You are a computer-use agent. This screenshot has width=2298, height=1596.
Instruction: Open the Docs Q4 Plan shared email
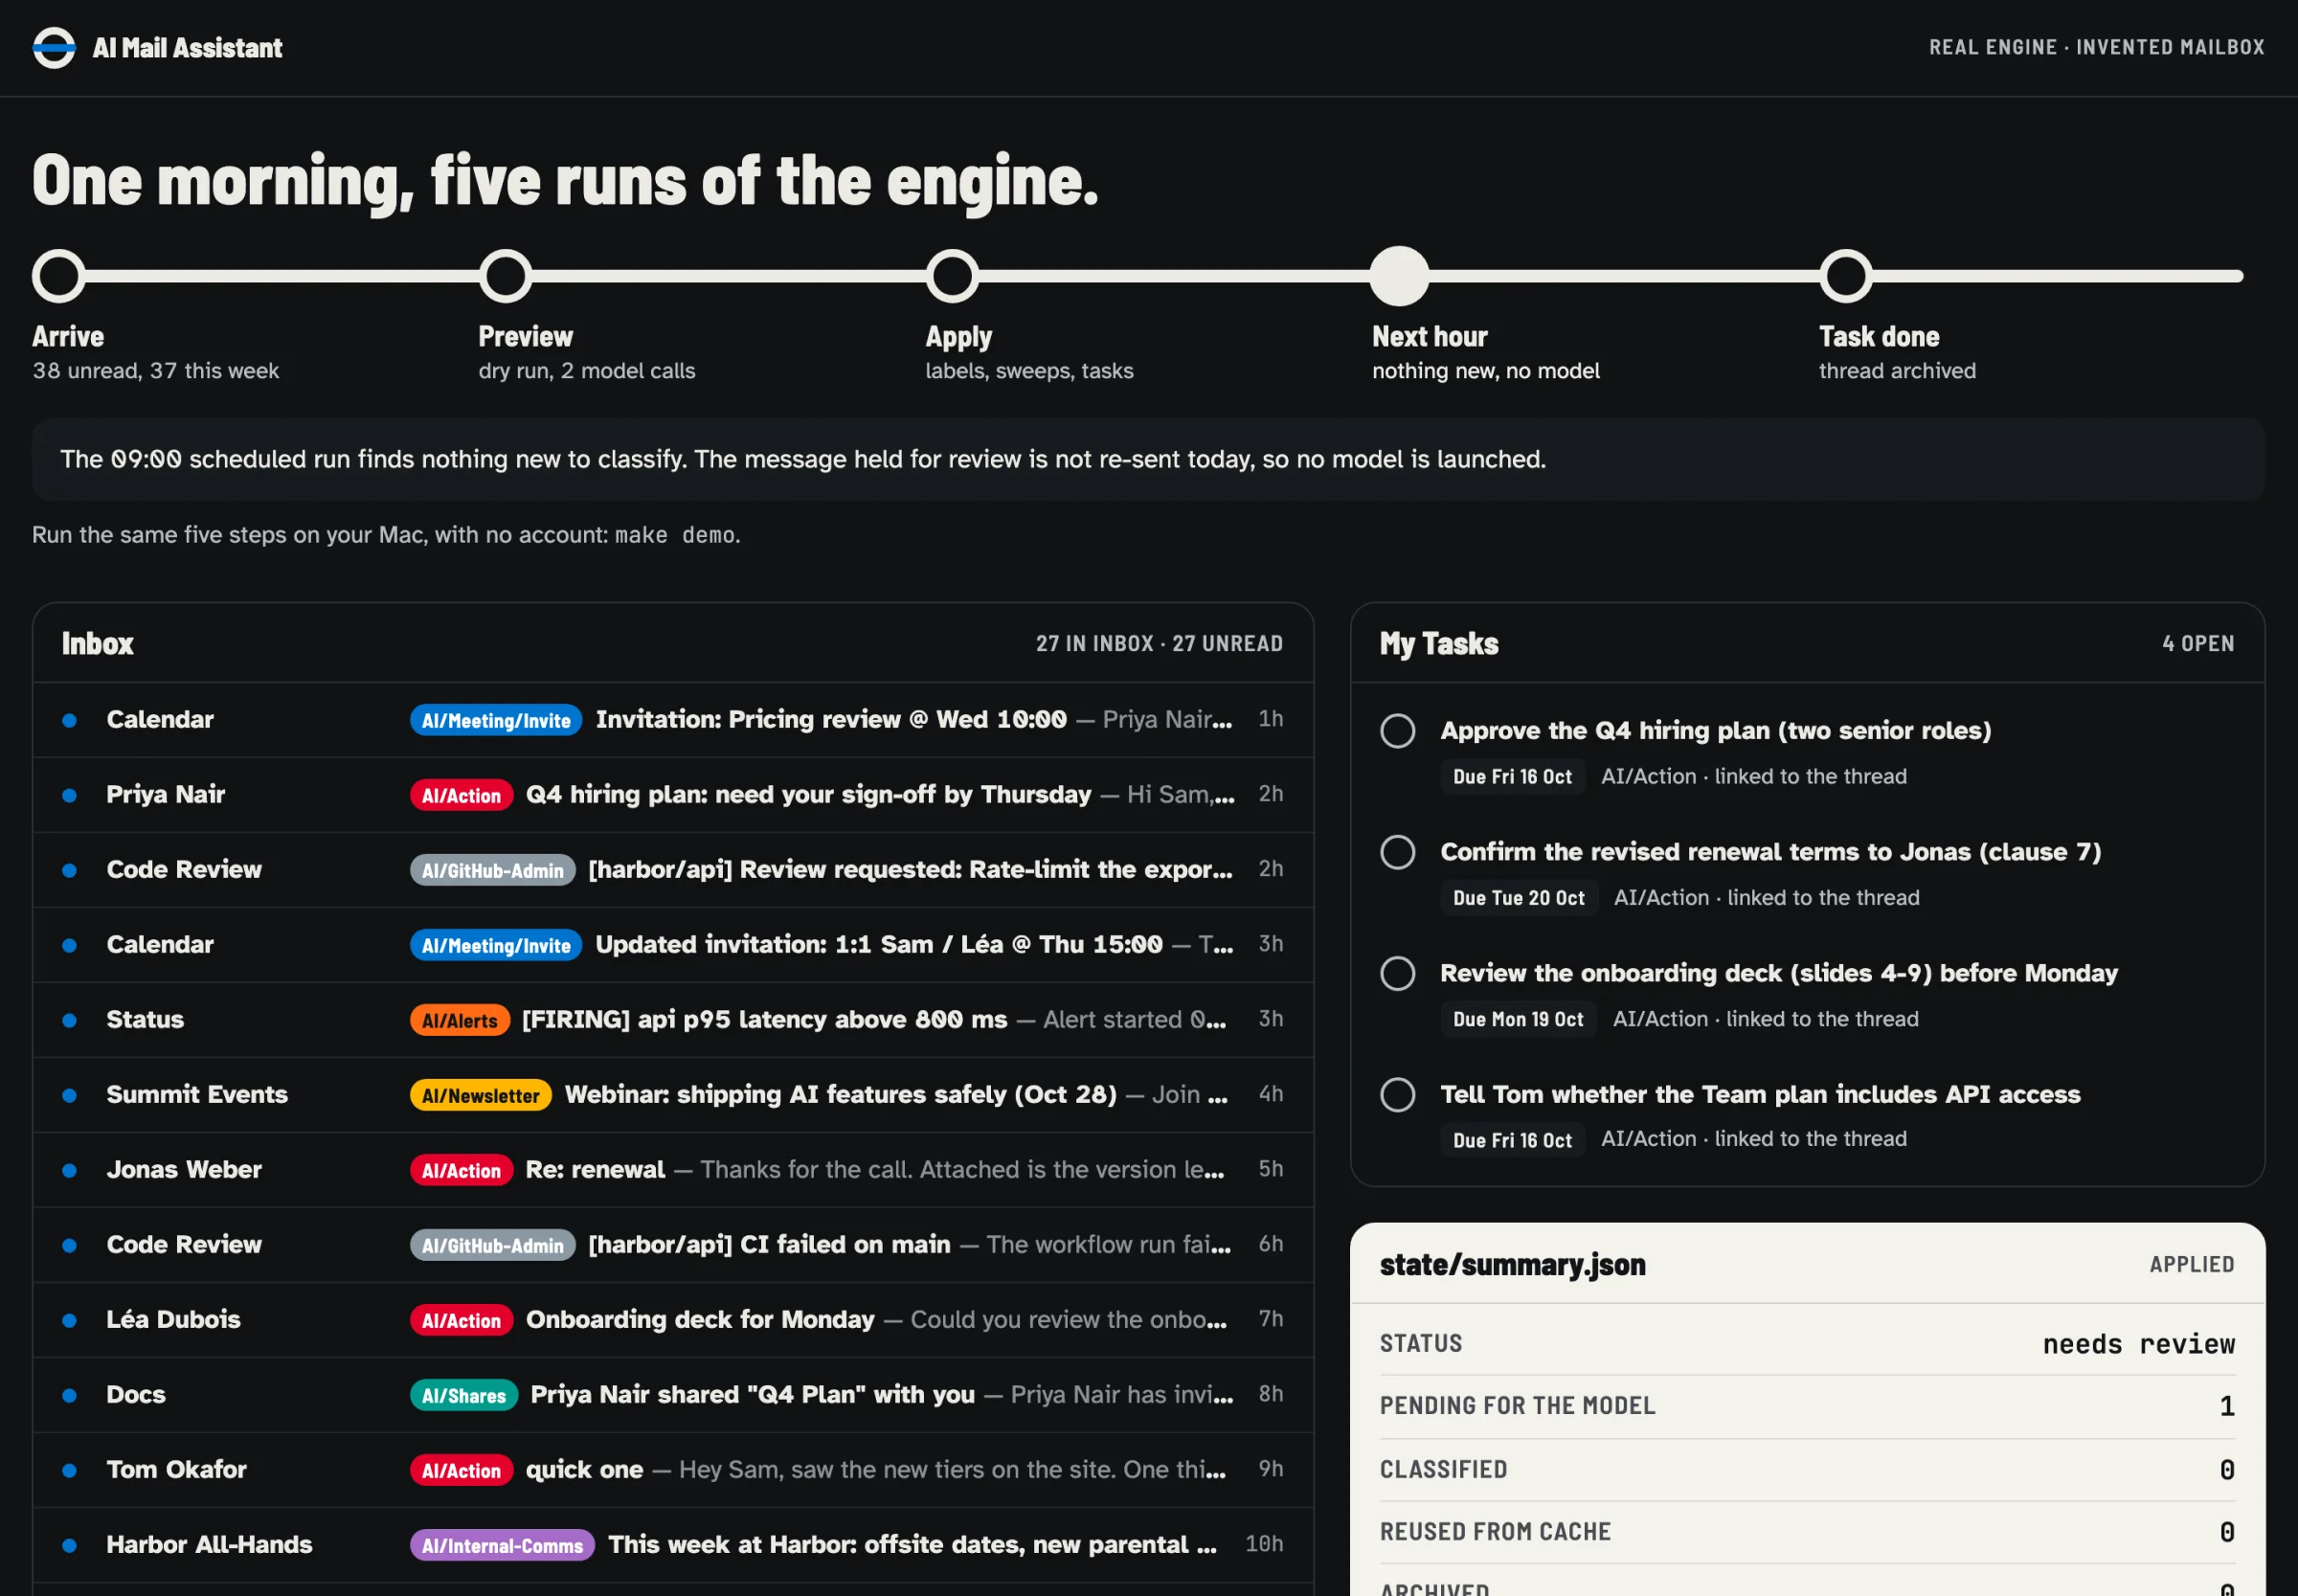click(672, 1395)
